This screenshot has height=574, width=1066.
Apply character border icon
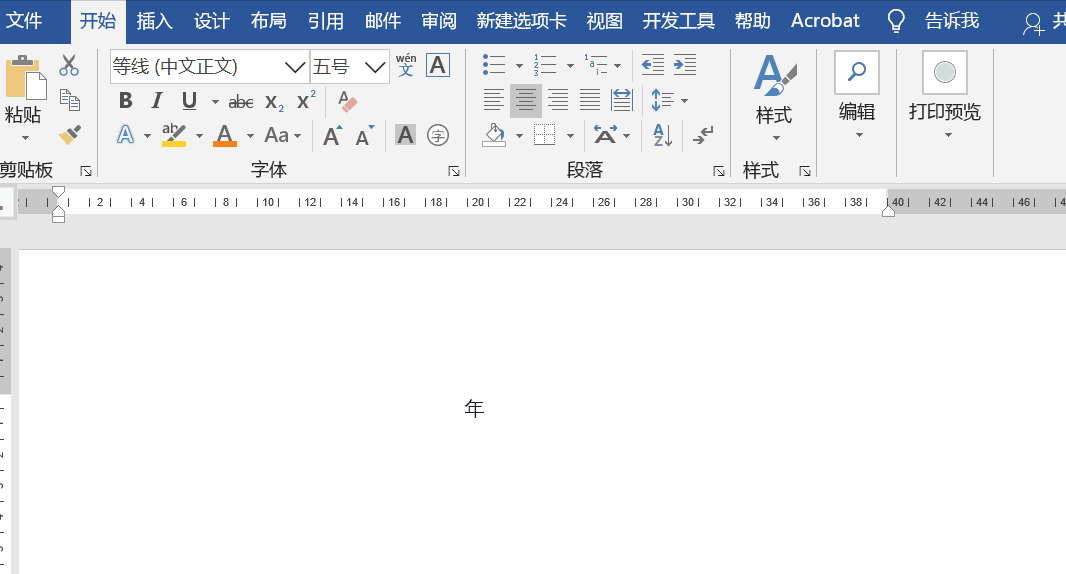click(438, 65)
